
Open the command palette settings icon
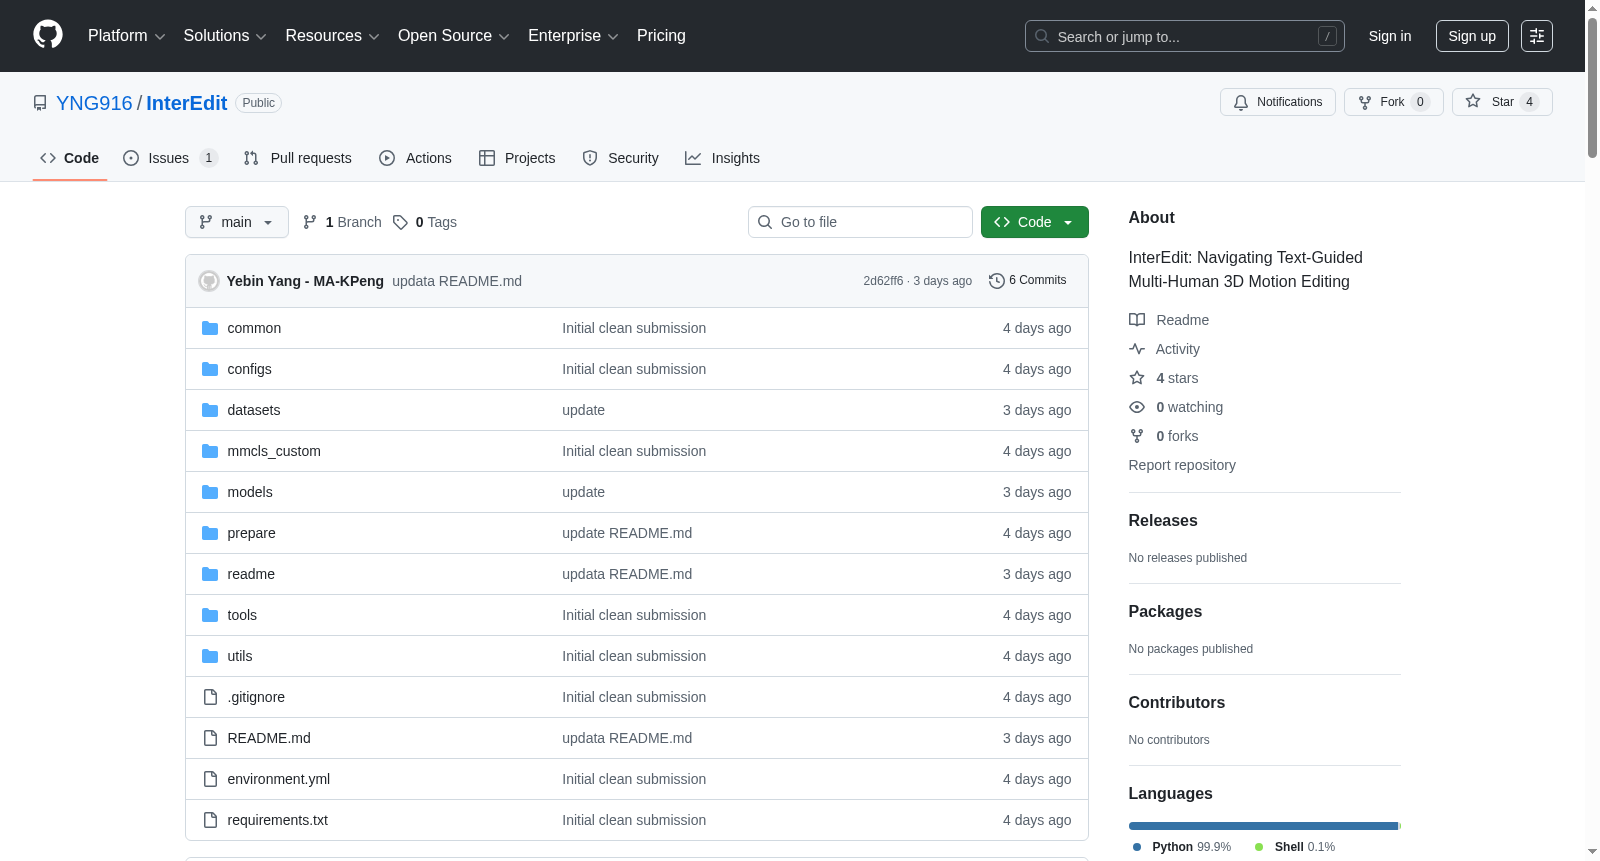(x=1537, y=36)
